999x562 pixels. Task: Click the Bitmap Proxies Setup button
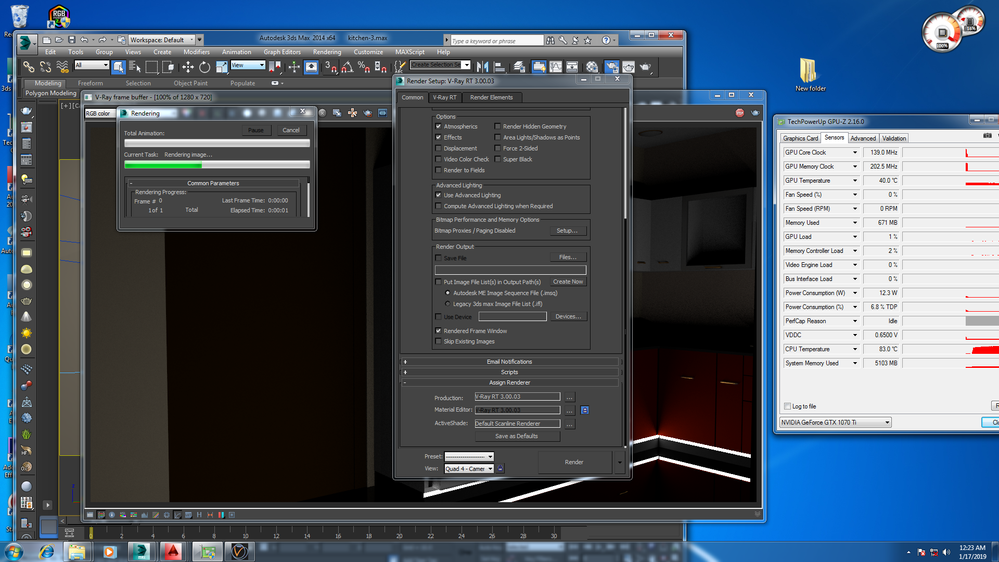pos(567,231)
